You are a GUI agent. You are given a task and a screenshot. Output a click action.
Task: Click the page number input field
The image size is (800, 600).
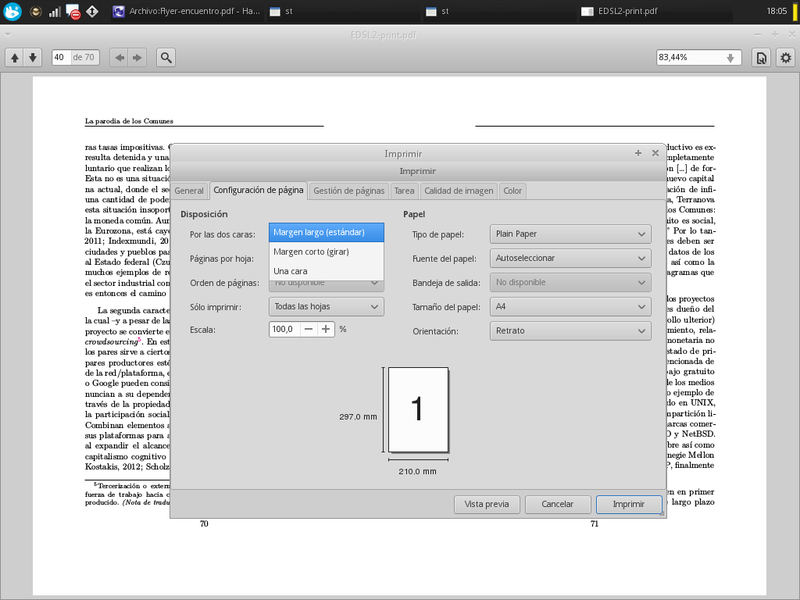(x=60, y=58)
